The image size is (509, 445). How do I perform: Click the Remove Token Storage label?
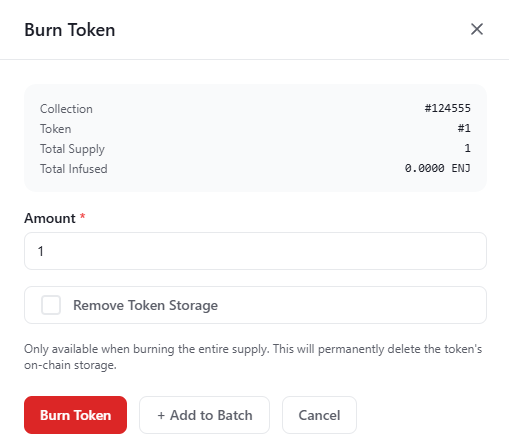tap(145, 305)
